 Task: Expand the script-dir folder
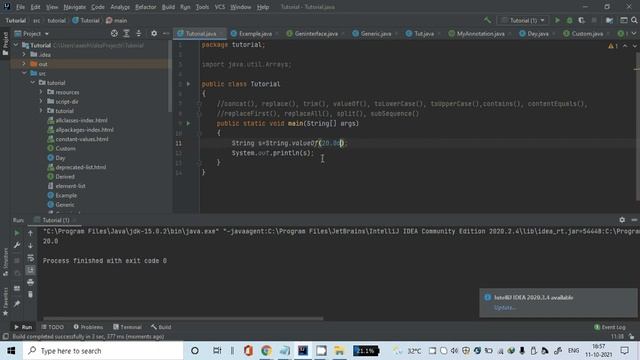pyautogui.click(x=41, y=101)
